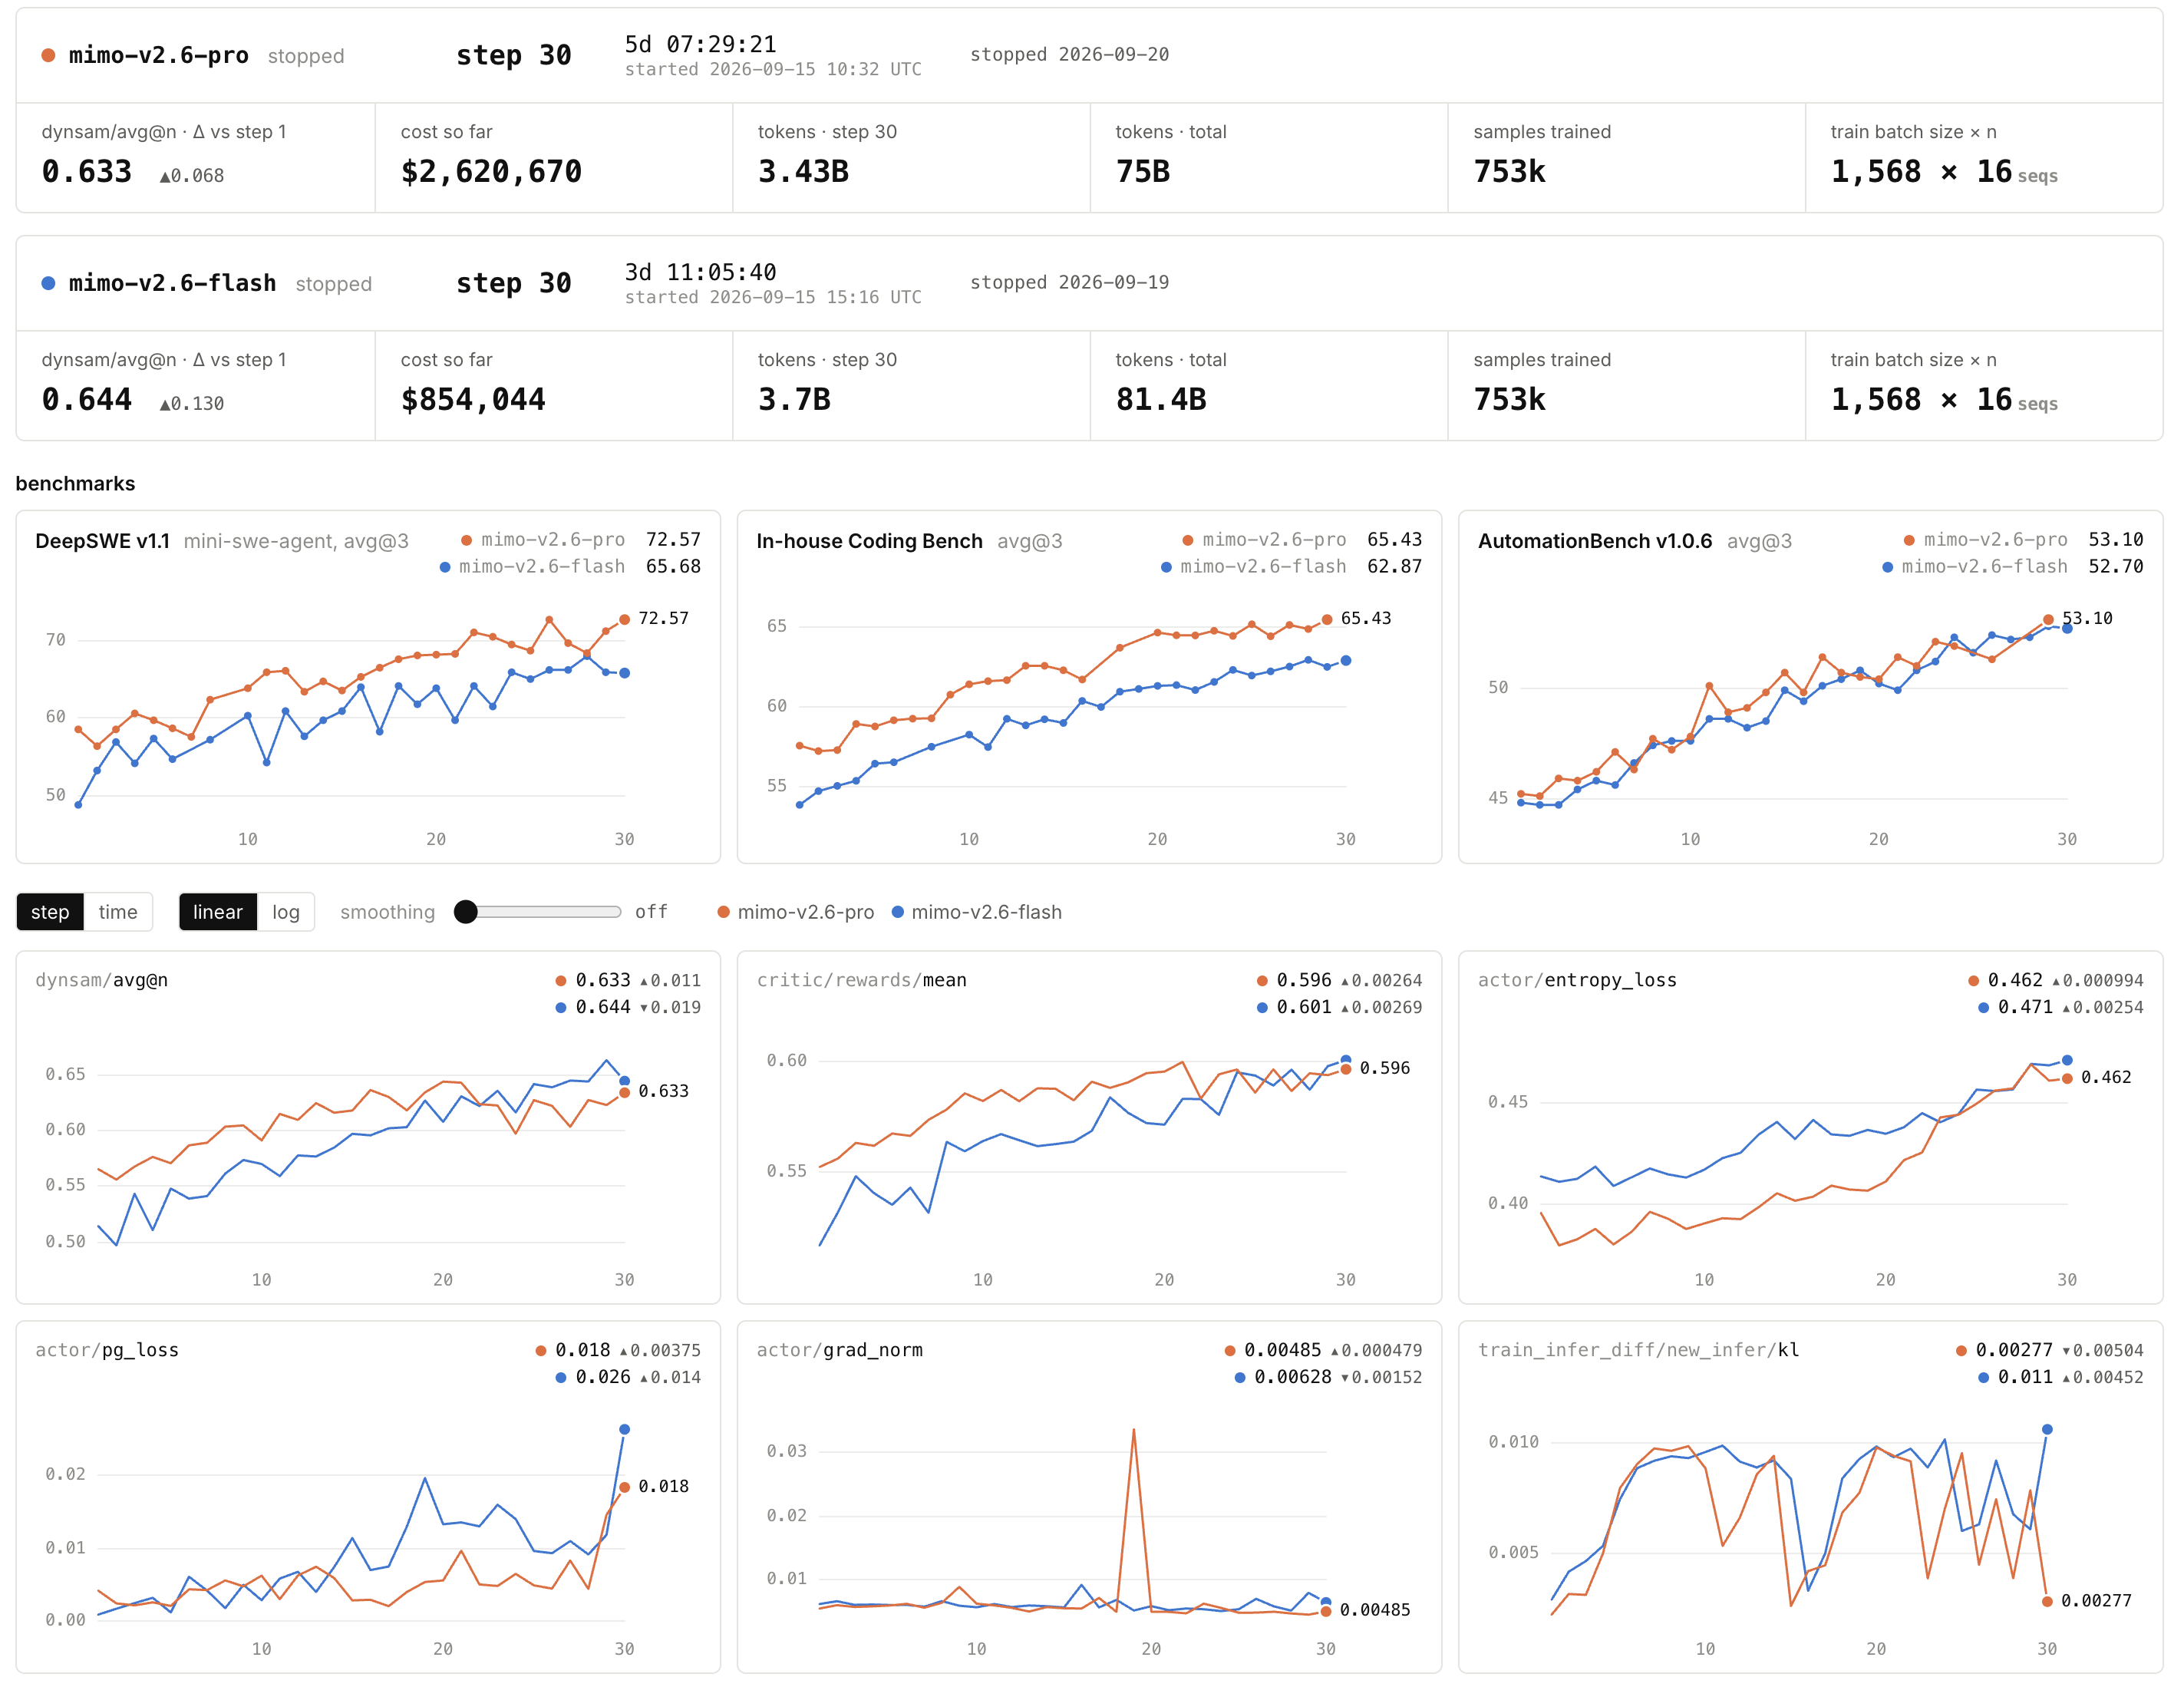Screen dimensions: 2184x1687
Task: Click 'started 2026-09-15 10:32 UTC' text
Action: coord(773,69)
